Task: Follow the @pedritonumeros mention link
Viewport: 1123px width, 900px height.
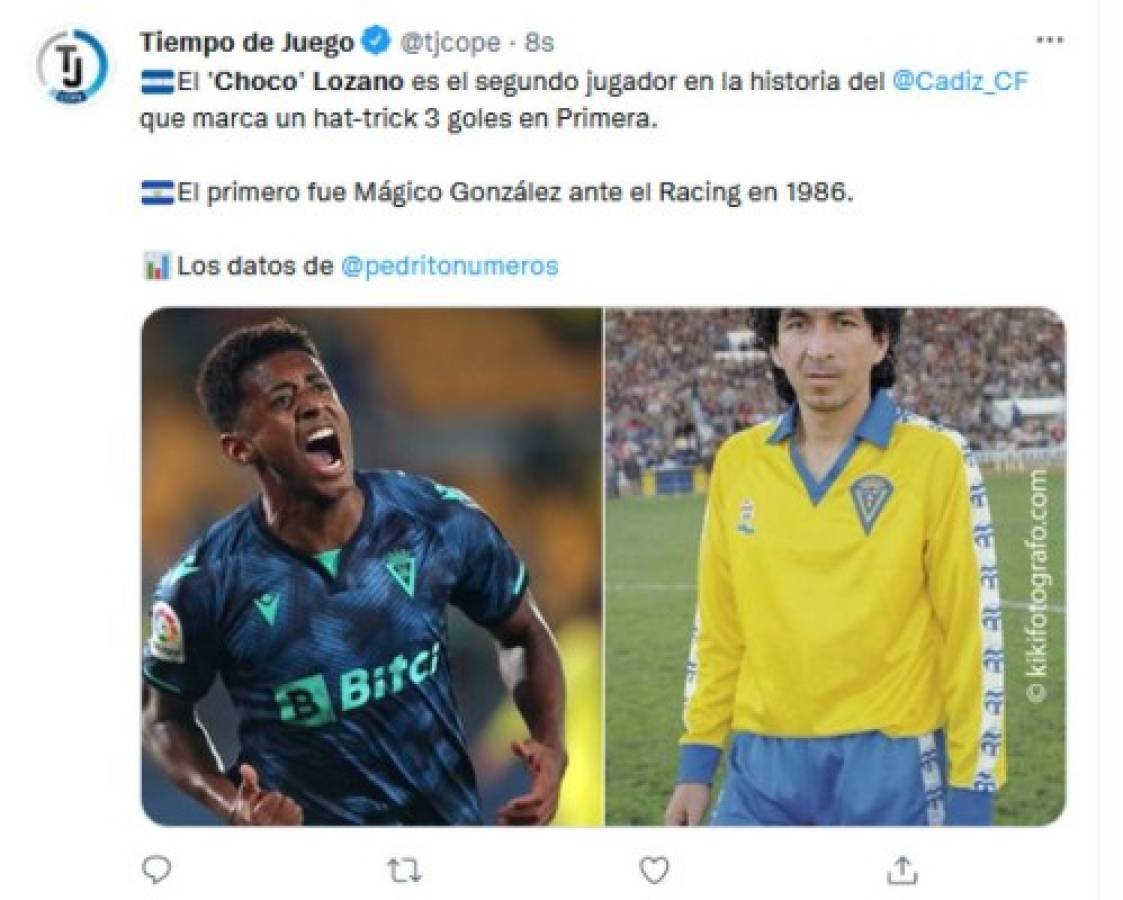Action: click(450, 266)
